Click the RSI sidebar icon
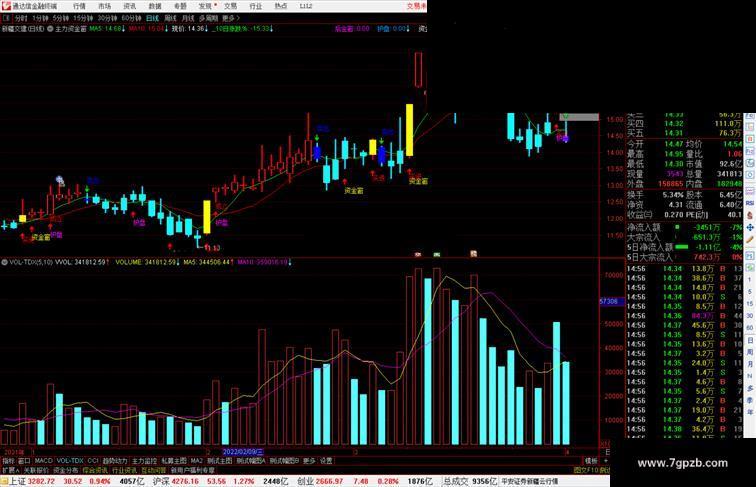Image resolution: width=756 pixels, height=487 pixels. (750, 204)
